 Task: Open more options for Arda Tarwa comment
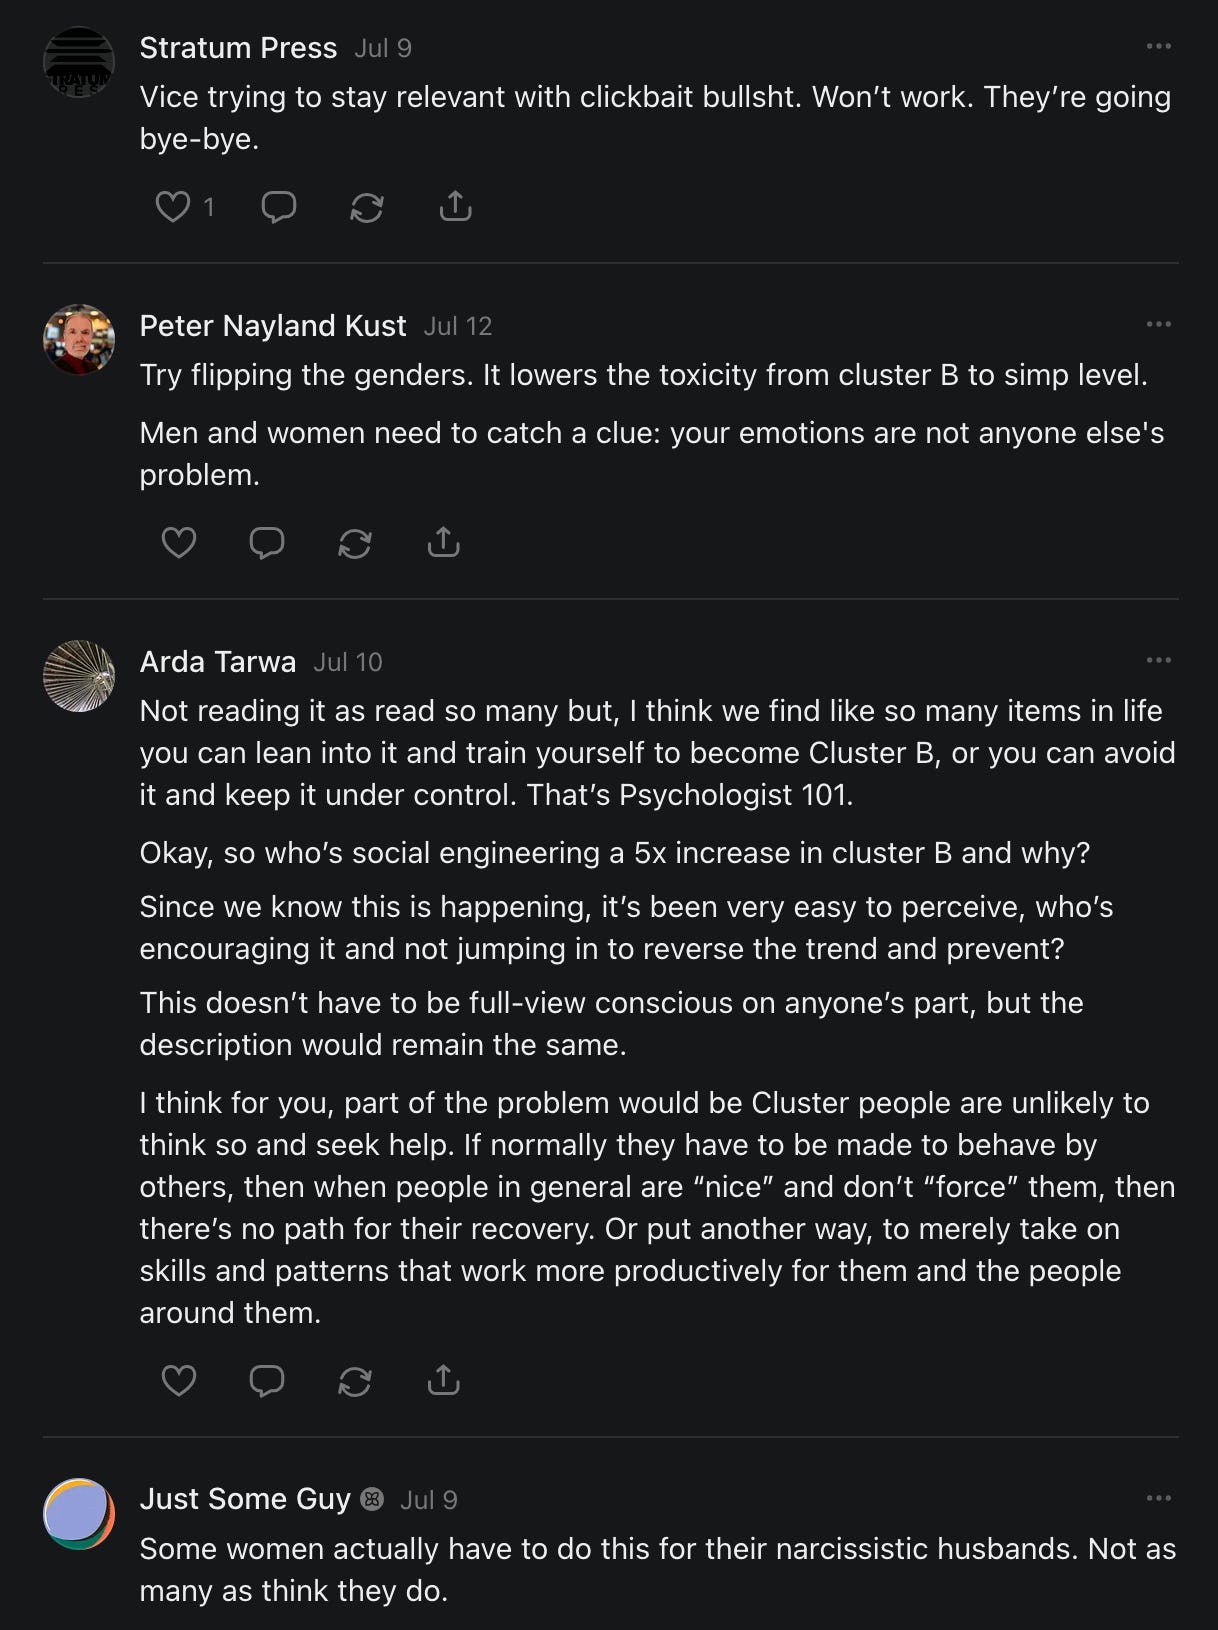[x=1158, y=661]
